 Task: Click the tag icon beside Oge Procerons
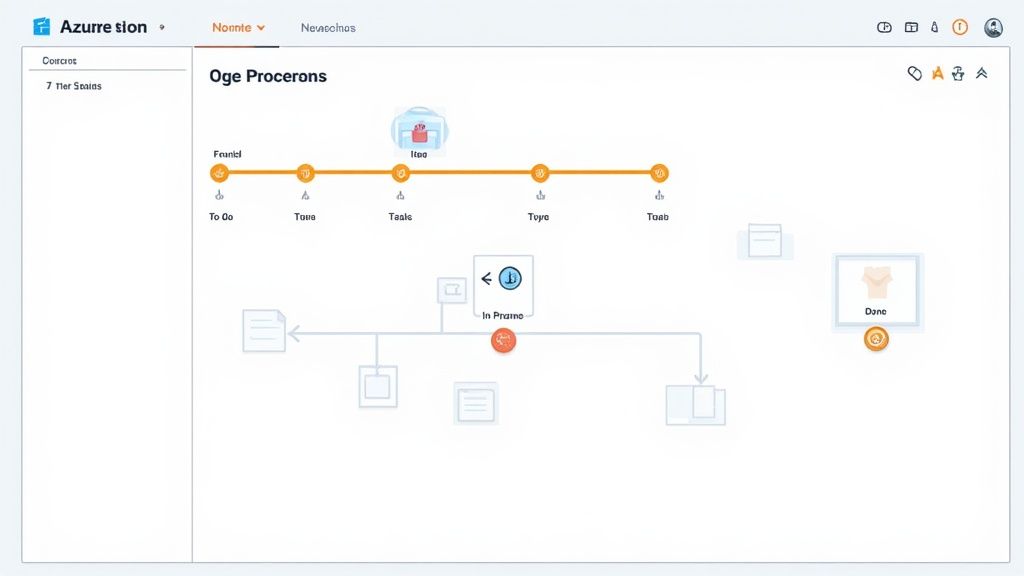[914, 73]
